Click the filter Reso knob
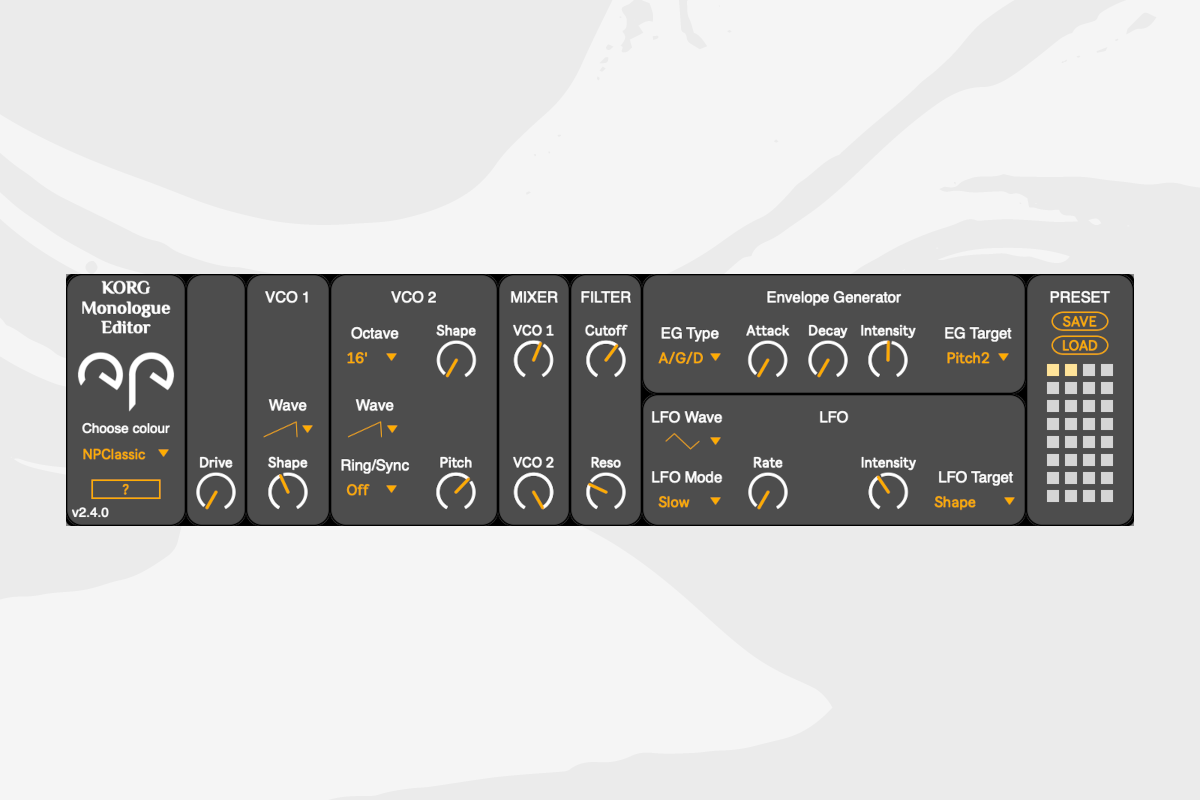The image size is (1200, 800). [605, 492]
